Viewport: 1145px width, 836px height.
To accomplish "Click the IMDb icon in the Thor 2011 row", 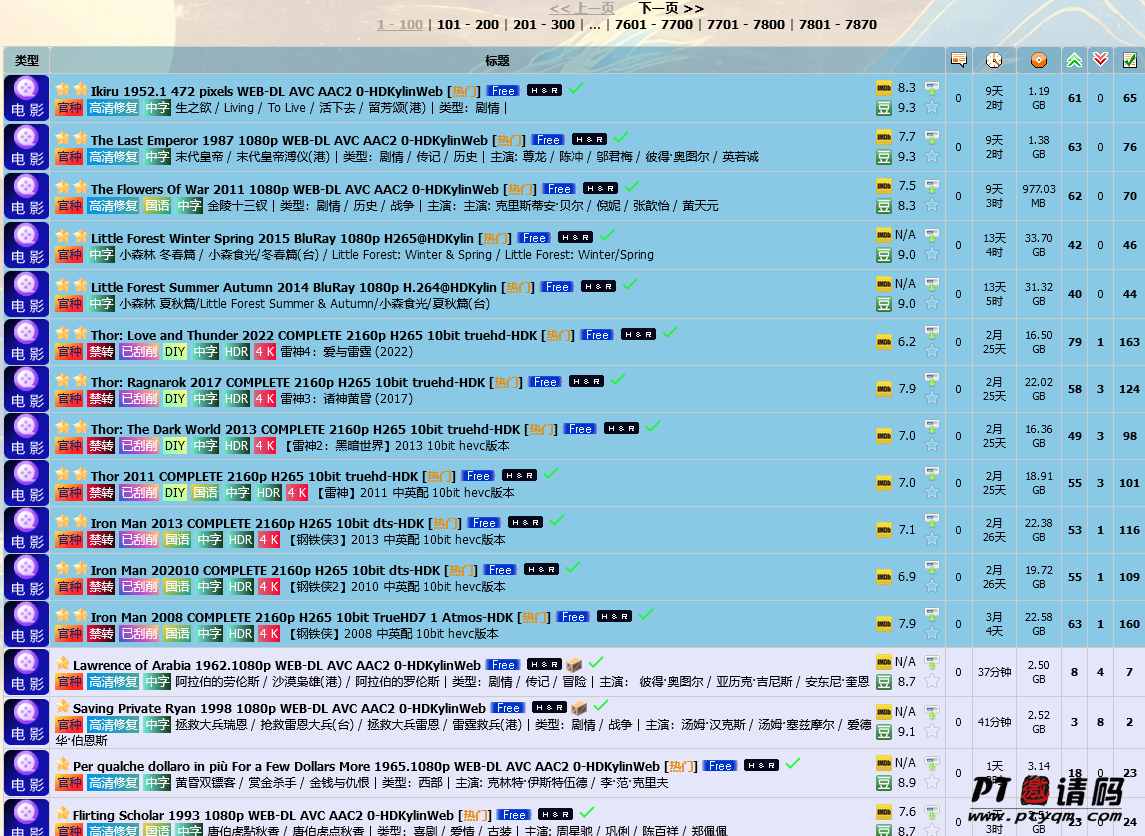I will (884, 483).
